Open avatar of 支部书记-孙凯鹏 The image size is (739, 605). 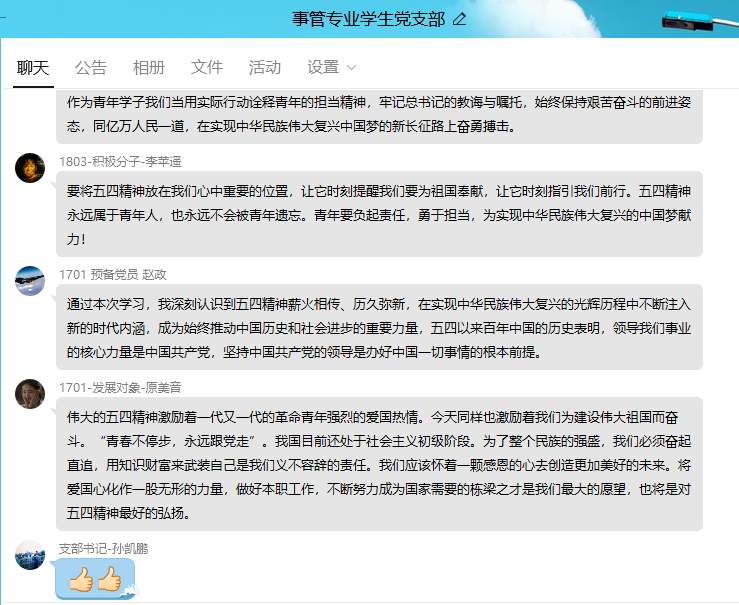point(30,555)
